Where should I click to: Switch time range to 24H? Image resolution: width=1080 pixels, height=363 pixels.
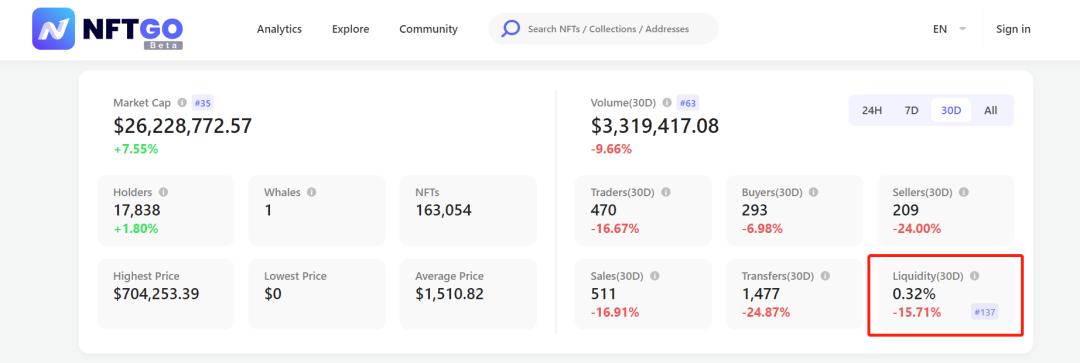[x=872, y=110]
